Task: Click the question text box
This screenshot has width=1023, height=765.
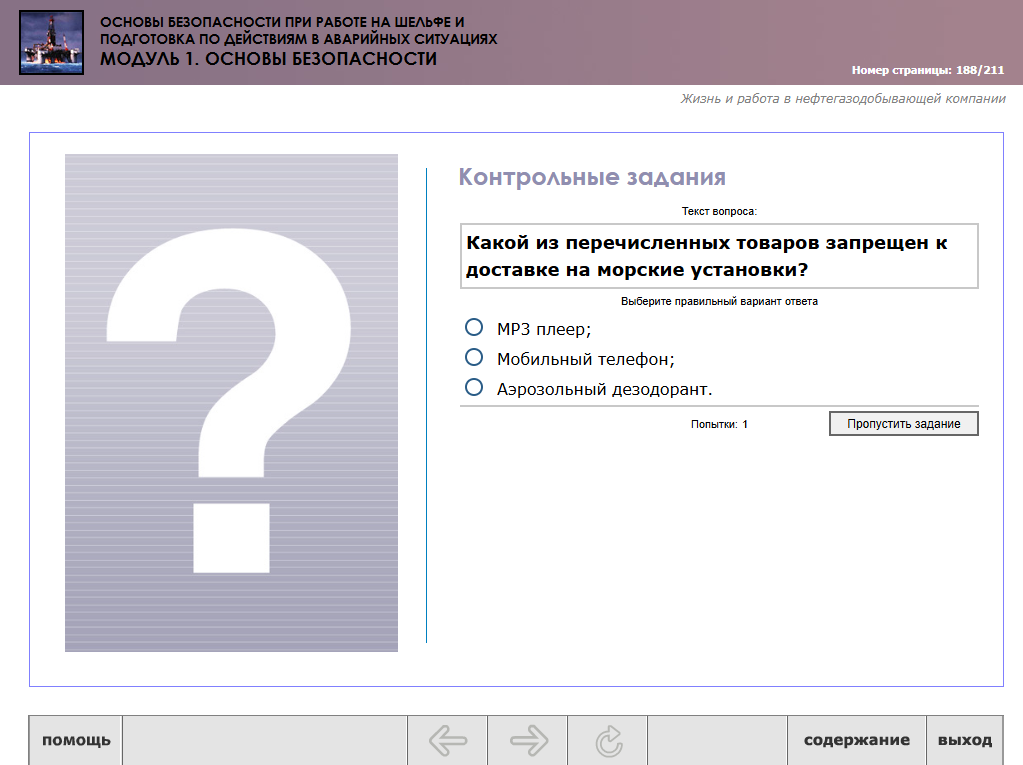Action: click(718, 256)
